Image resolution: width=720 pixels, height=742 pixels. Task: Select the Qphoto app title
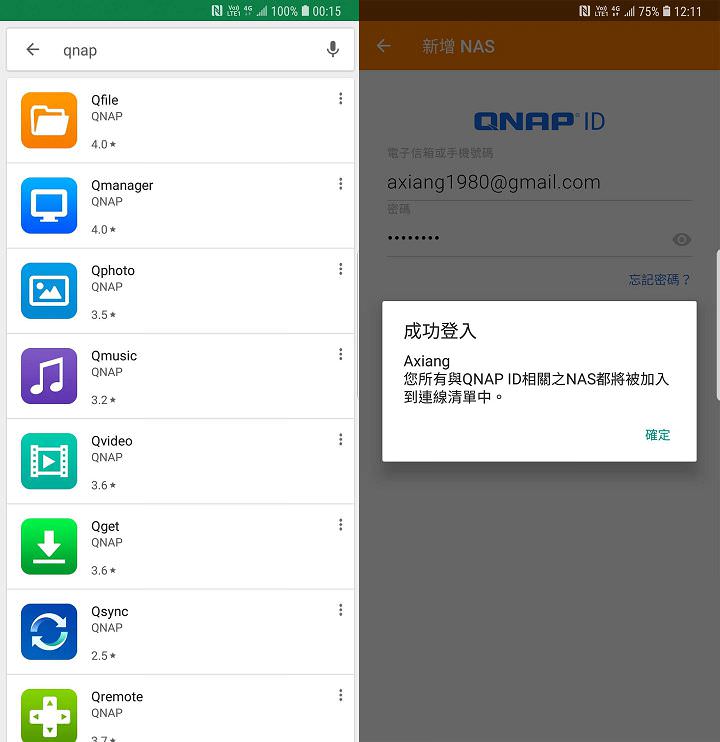(x=113, y=271)
